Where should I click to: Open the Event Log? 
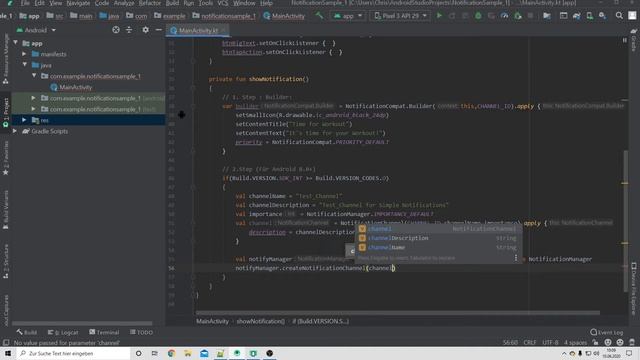tap(607, 332)
